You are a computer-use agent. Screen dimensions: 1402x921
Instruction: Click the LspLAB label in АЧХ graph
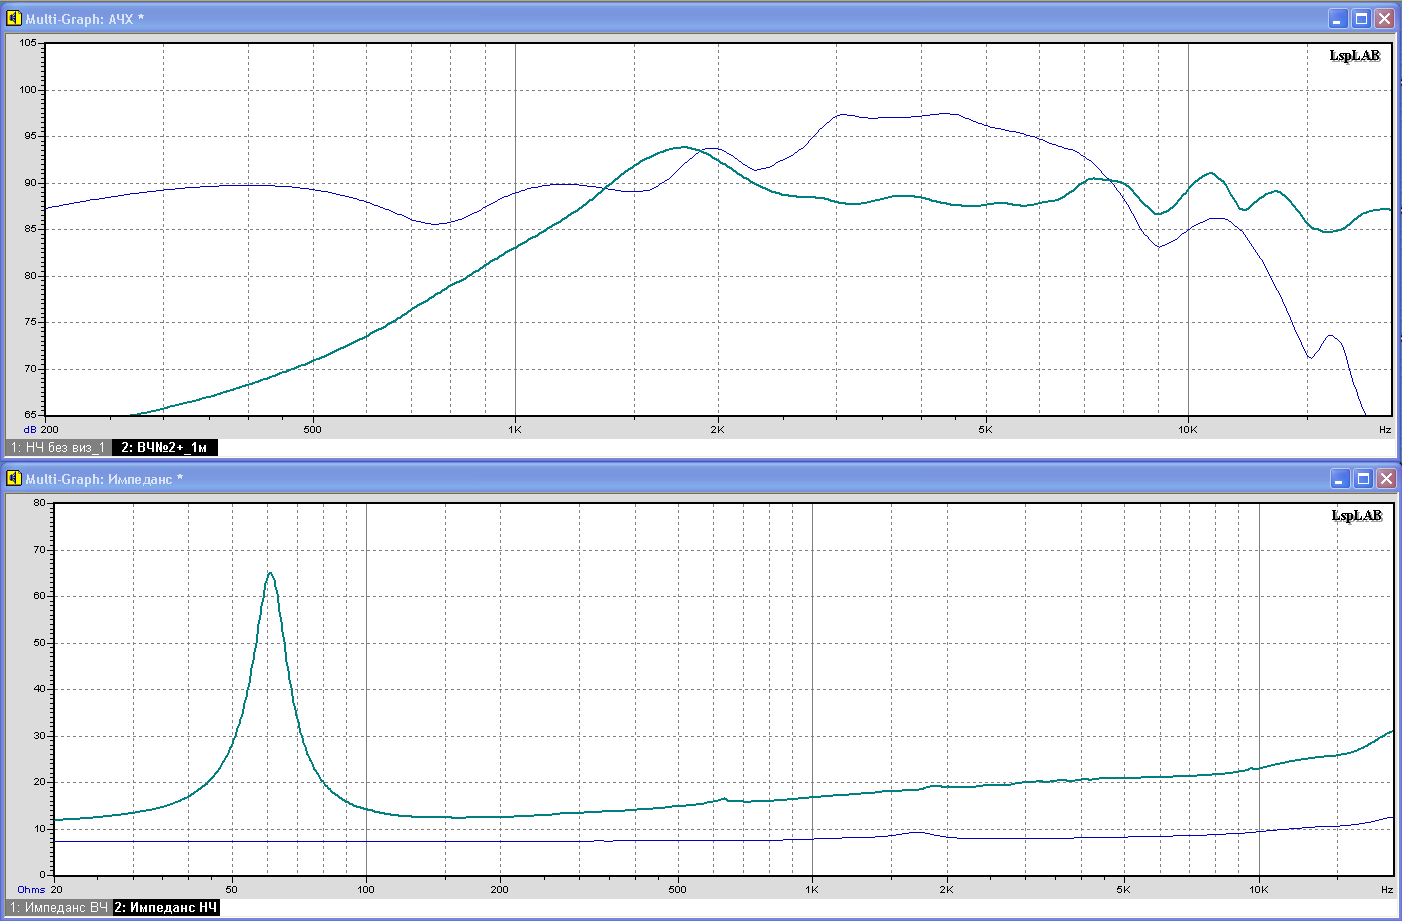(1354, 56)
